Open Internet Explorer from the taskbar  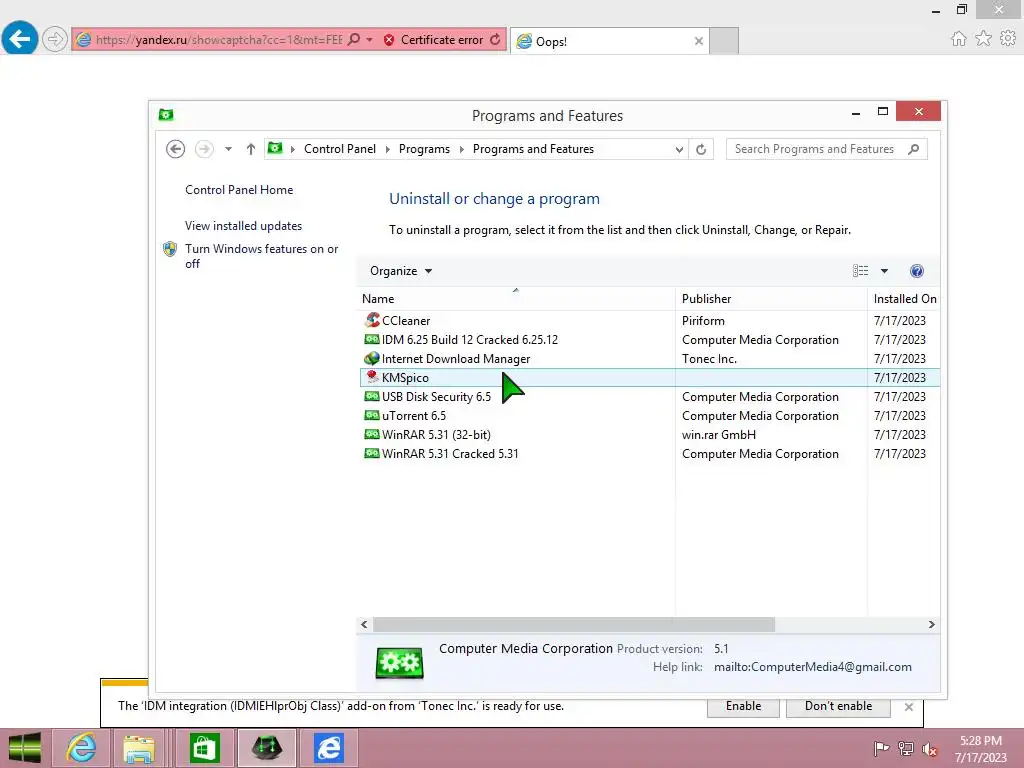click(81, 748)
